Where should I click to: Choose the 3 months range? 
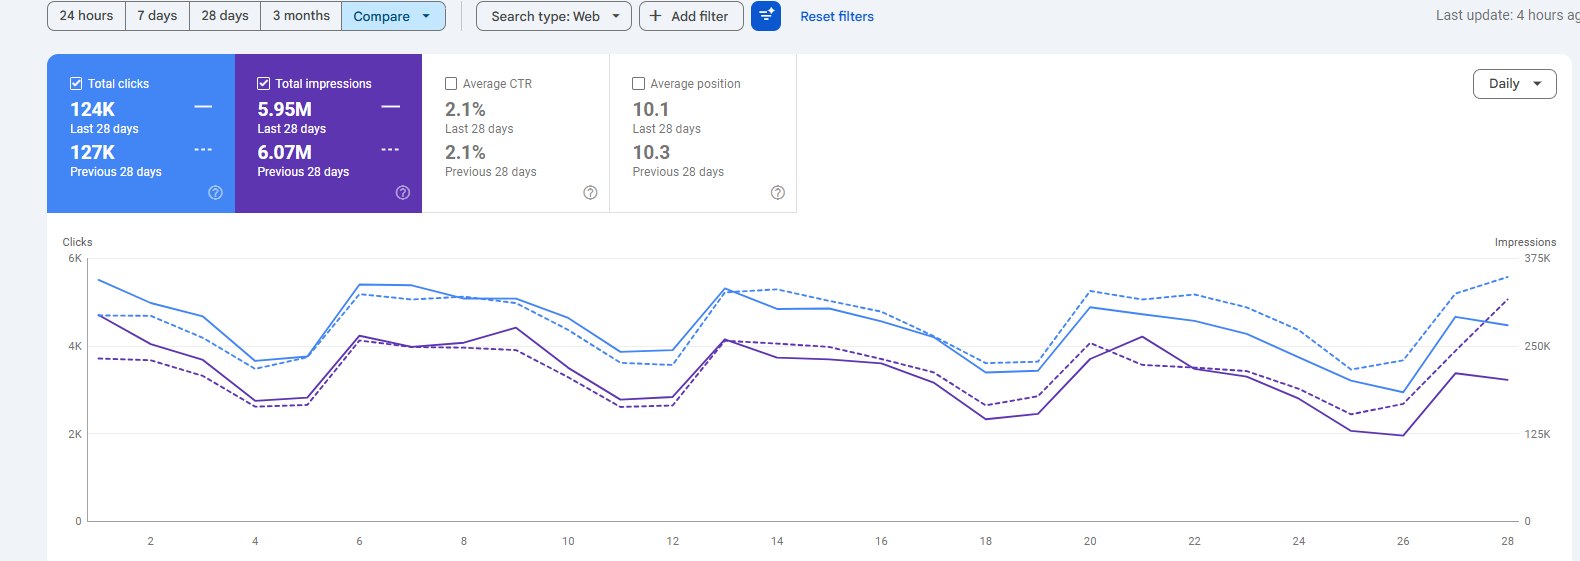tap(301, 16)
